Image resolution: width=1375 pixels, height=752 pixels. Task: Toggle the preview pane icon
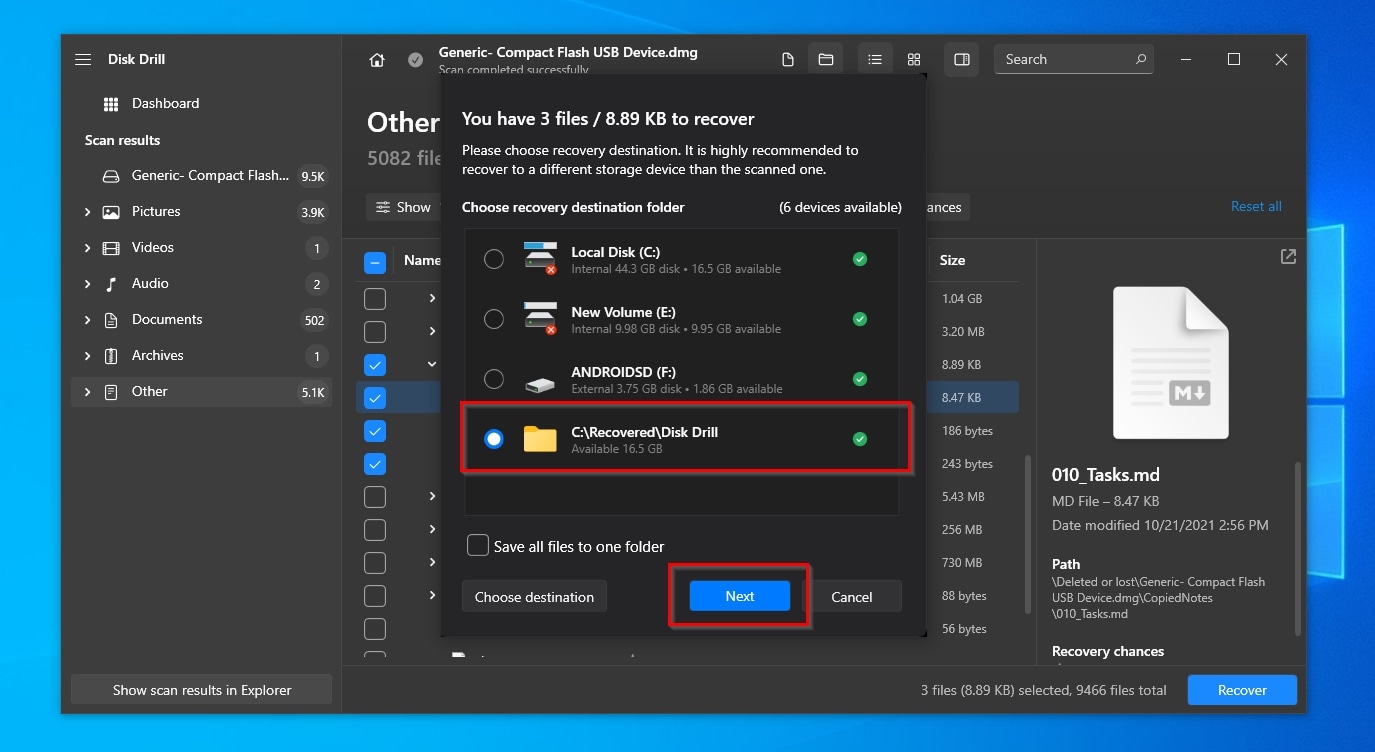point(962,60)
